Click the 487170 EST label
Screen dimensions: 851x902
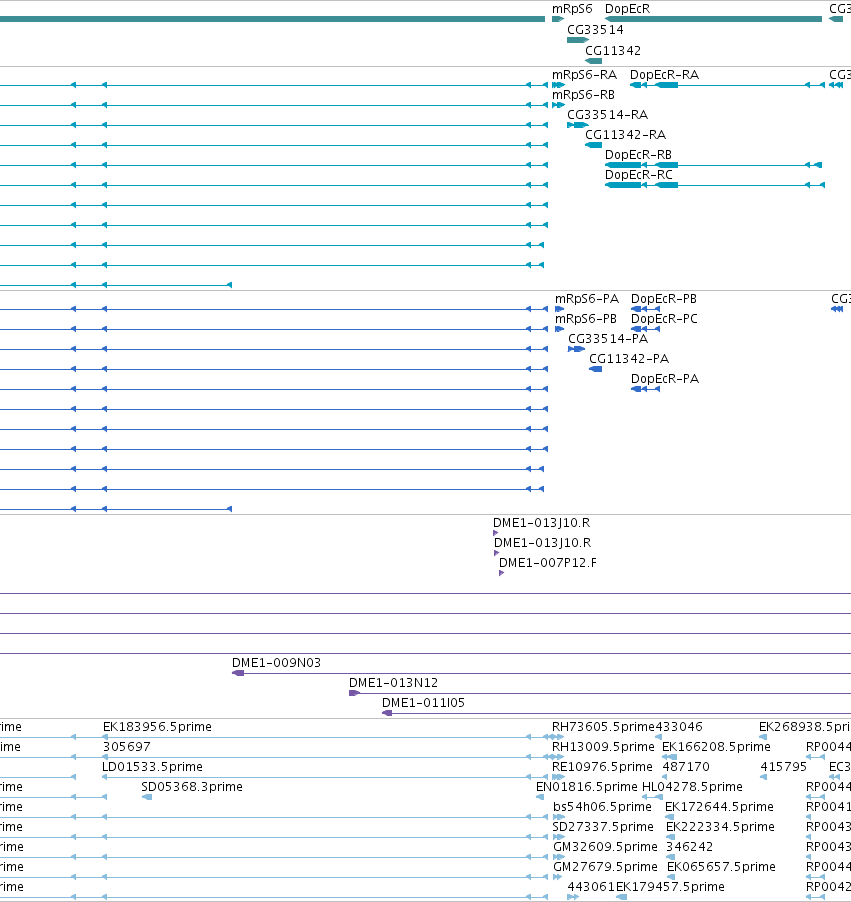click(686, 767)
